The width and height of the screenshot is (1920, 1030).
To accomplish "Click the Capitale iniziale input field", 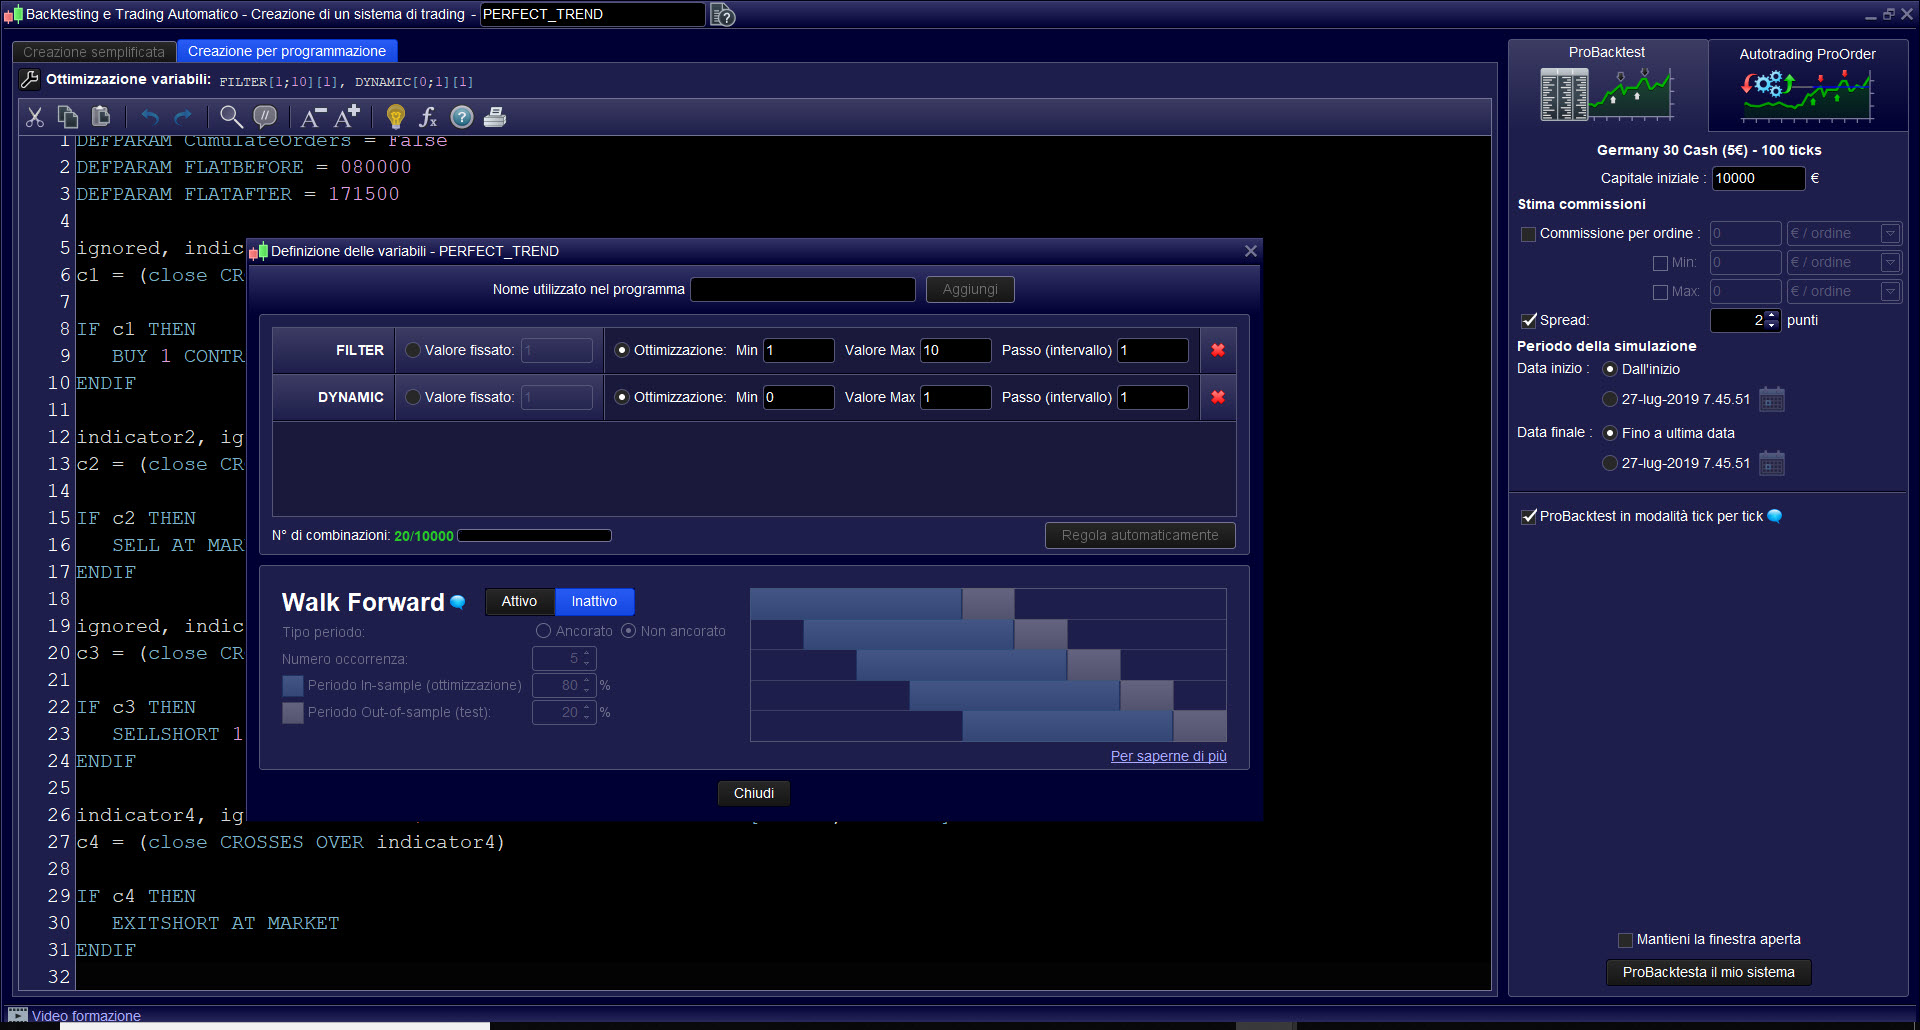I will [1757, 178].
